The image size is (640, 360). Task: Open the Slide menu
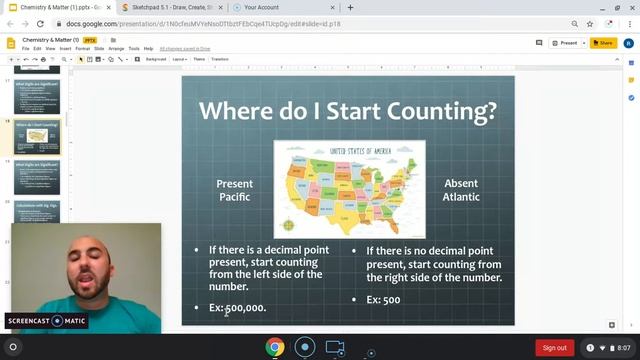99,49
